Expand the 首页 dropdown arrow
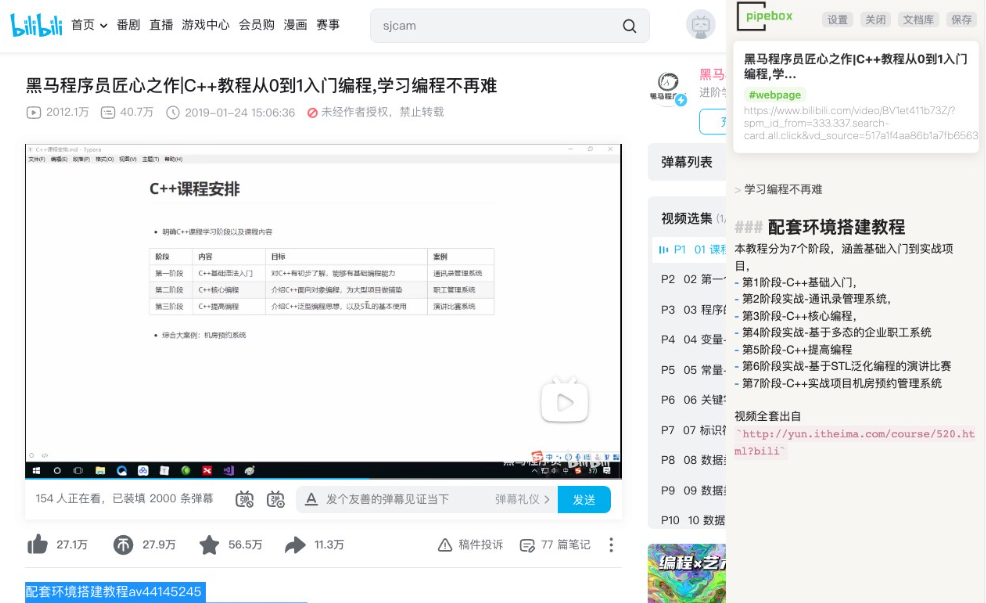Image resolution: width=986 pixels, height=603 pixels. [103, 26]
